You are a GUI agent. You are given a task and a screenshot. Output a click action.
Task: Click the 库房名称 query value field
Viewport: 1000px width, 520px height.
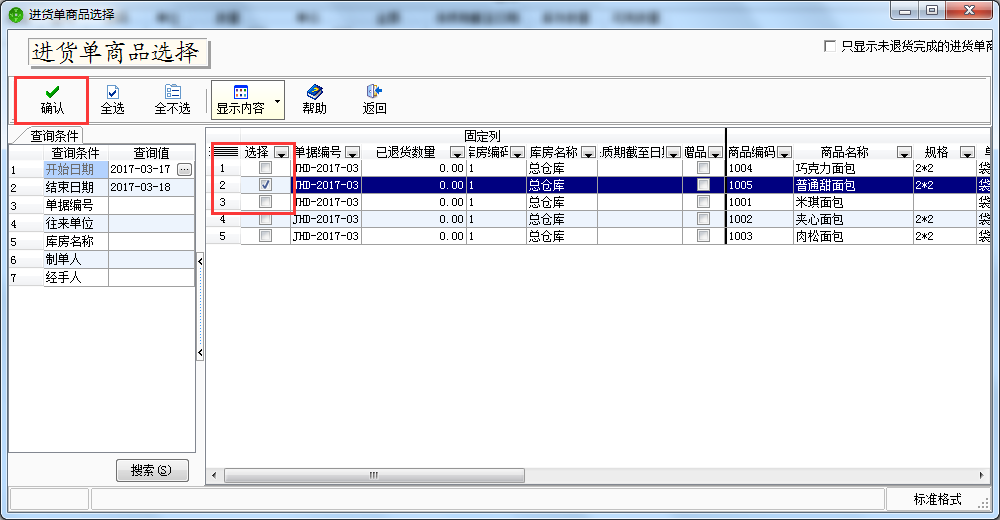pyautogui.click(x=151, y=241)
